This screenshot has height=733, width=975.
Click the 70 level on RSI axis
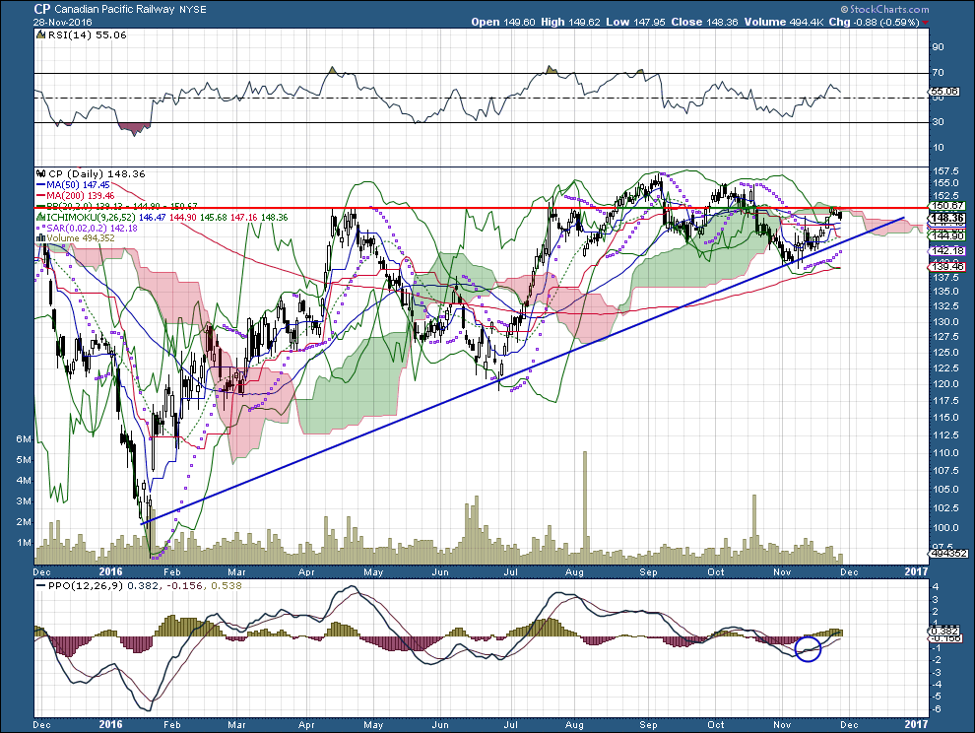tap(937, 73)
